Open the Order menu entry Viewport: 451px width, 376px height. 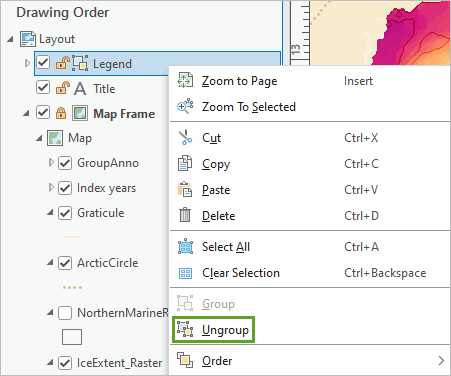(310, 361)
